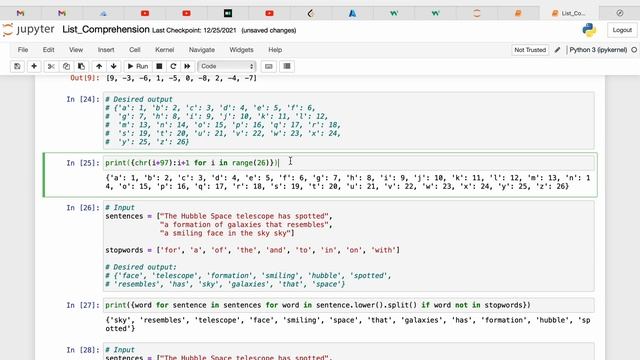The width and height of the screenshot is (640, 360).
Task: Open the Widgets menu
Action: coord(241,50)
